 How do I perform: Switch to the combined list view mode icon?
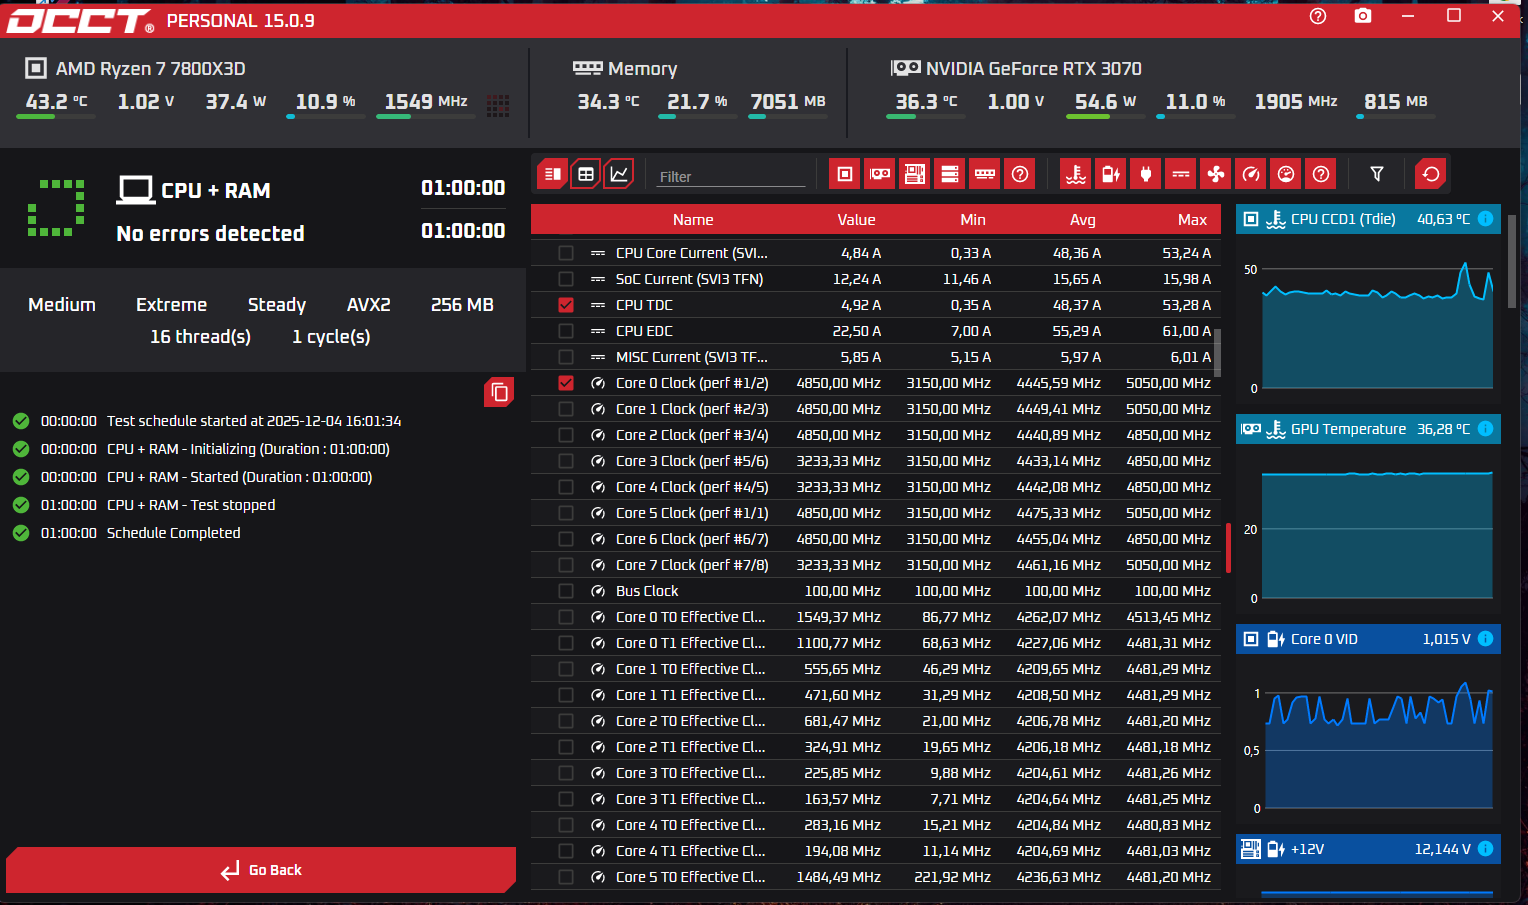(x=552, y=174)
